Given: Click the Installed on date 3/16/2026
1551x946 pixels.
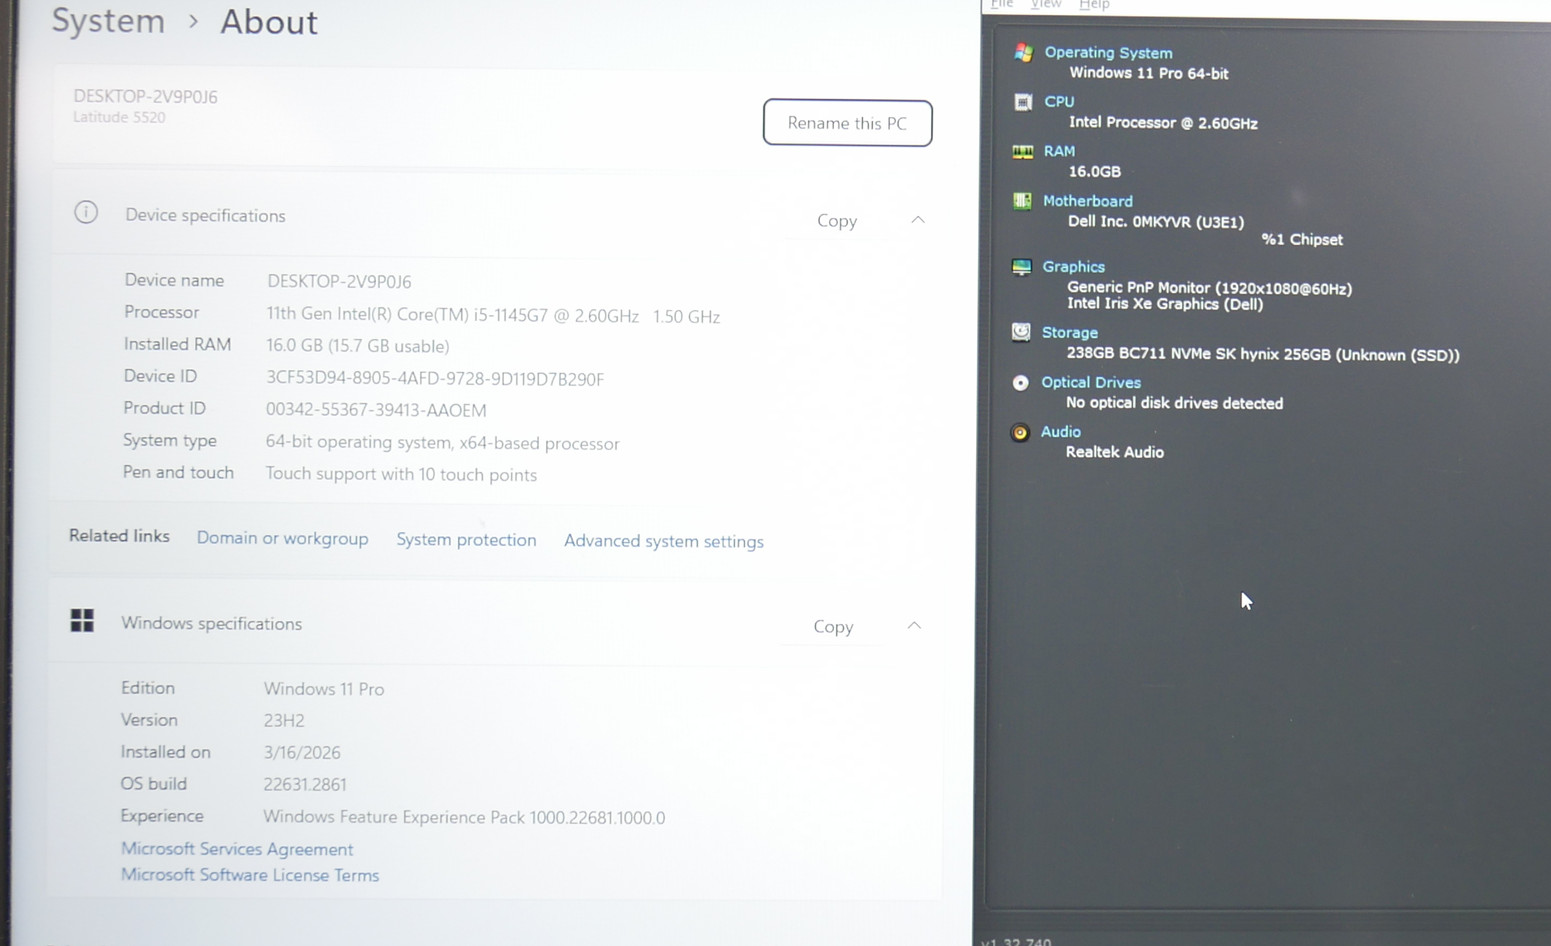Looking at the screenshot, I should [302, 753].
